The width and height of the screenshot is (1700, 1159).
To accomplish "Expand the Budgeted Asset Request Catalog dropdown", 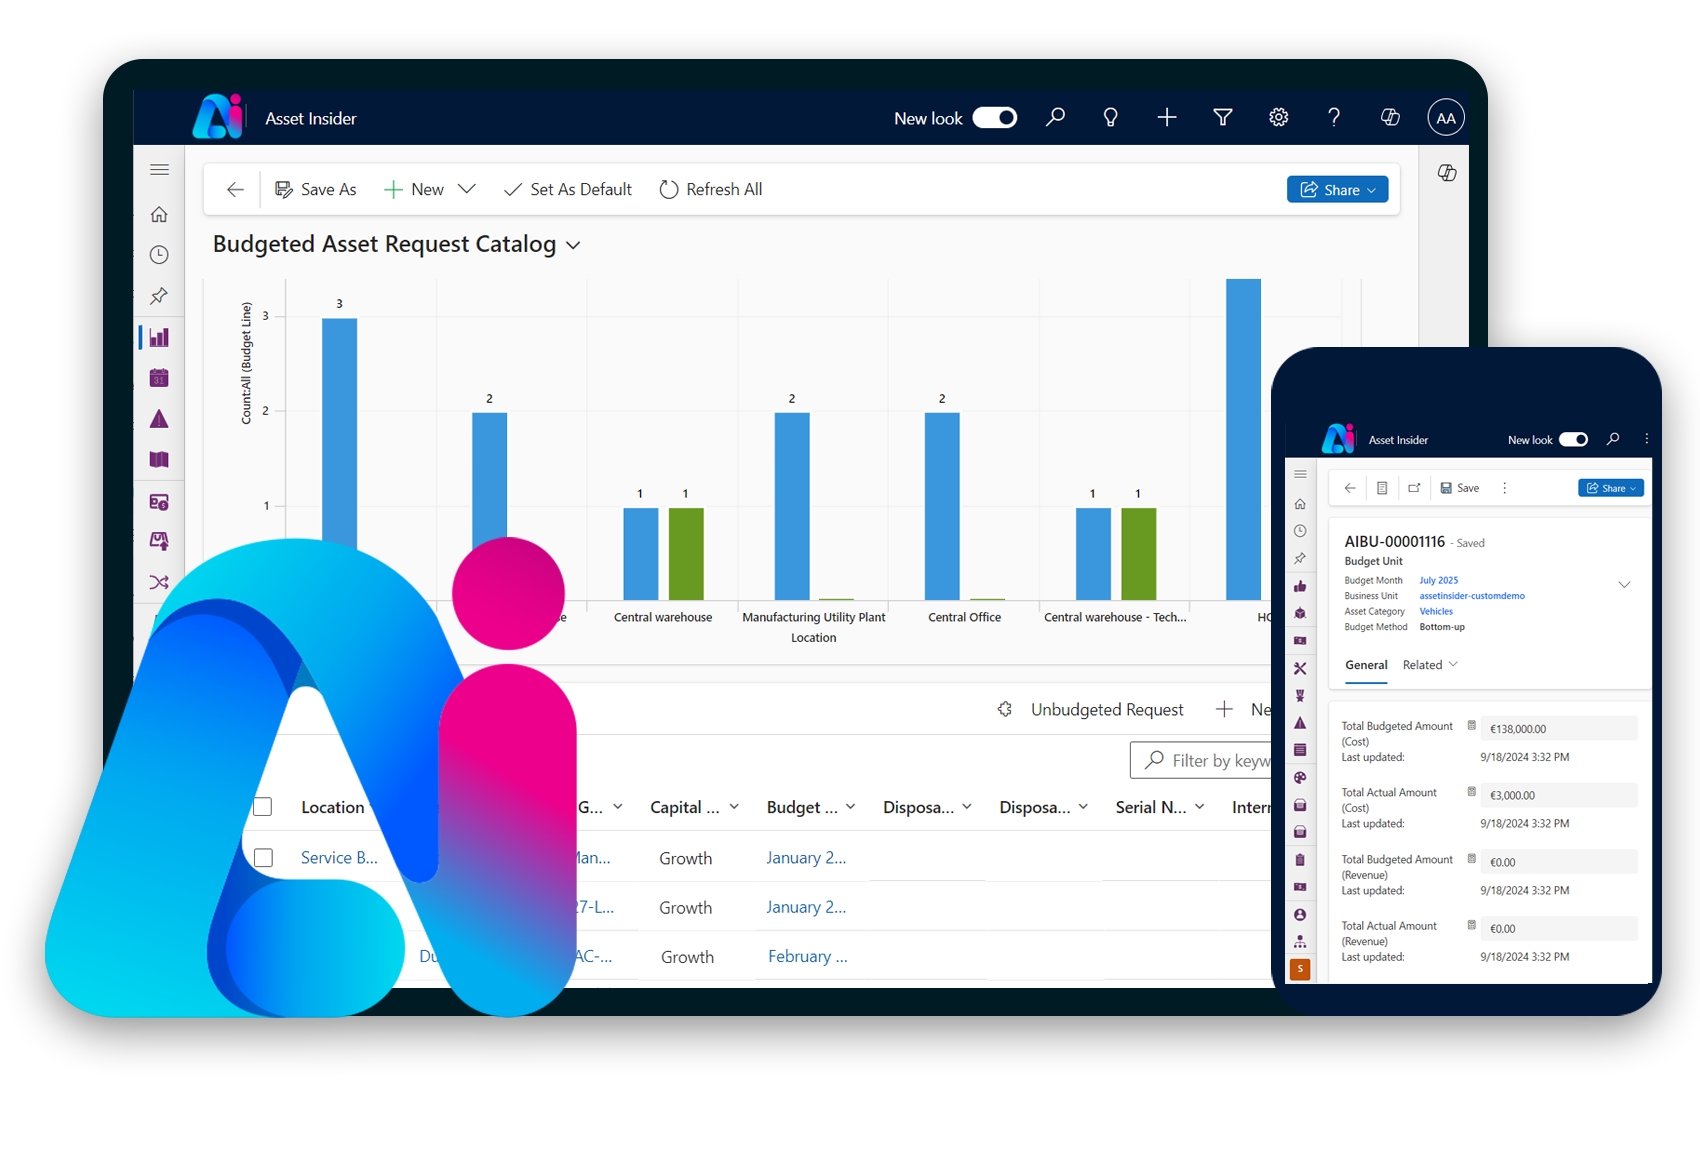I will coord(573,246).
